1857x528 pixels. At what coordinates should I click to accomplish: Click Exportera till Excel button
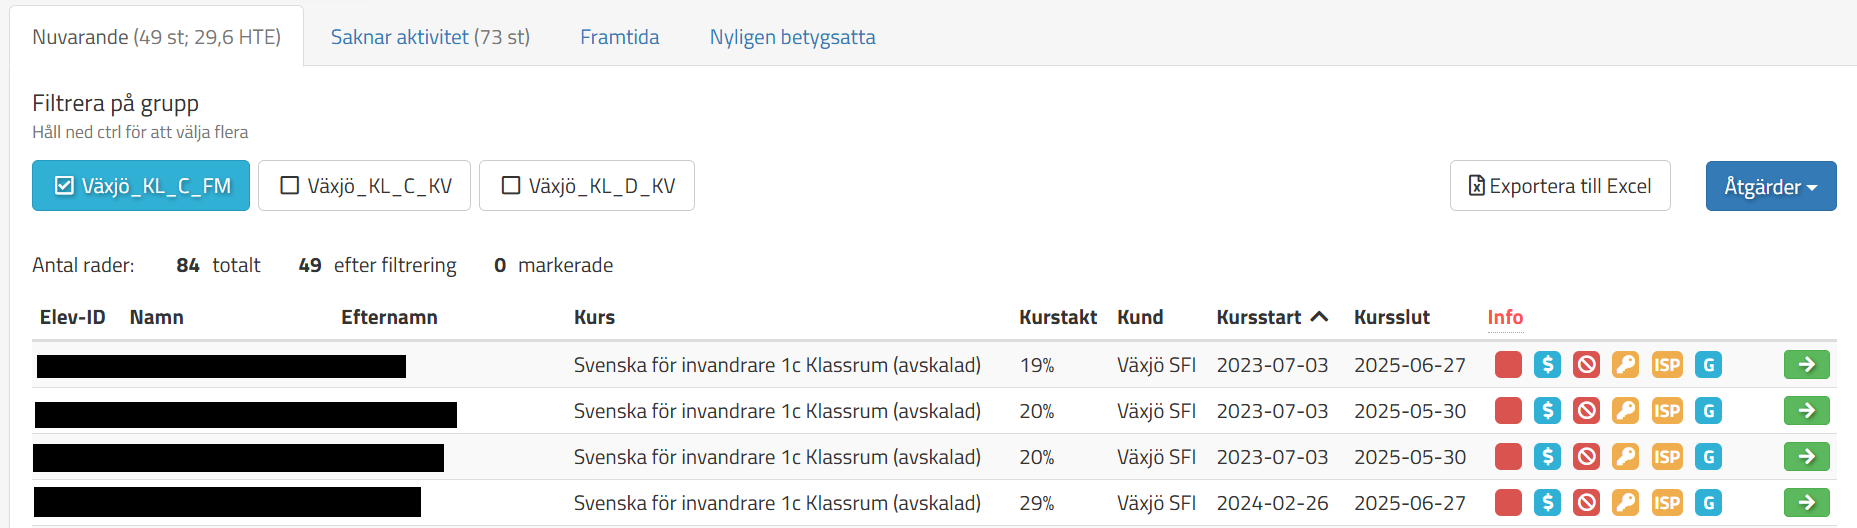[1560, 186]
